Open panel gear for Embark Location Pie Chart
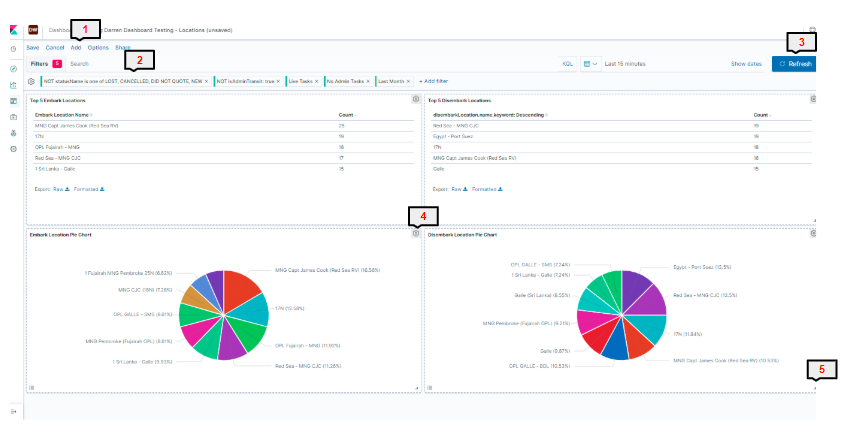Screen dimensions: 848x448 click(416, 234)
